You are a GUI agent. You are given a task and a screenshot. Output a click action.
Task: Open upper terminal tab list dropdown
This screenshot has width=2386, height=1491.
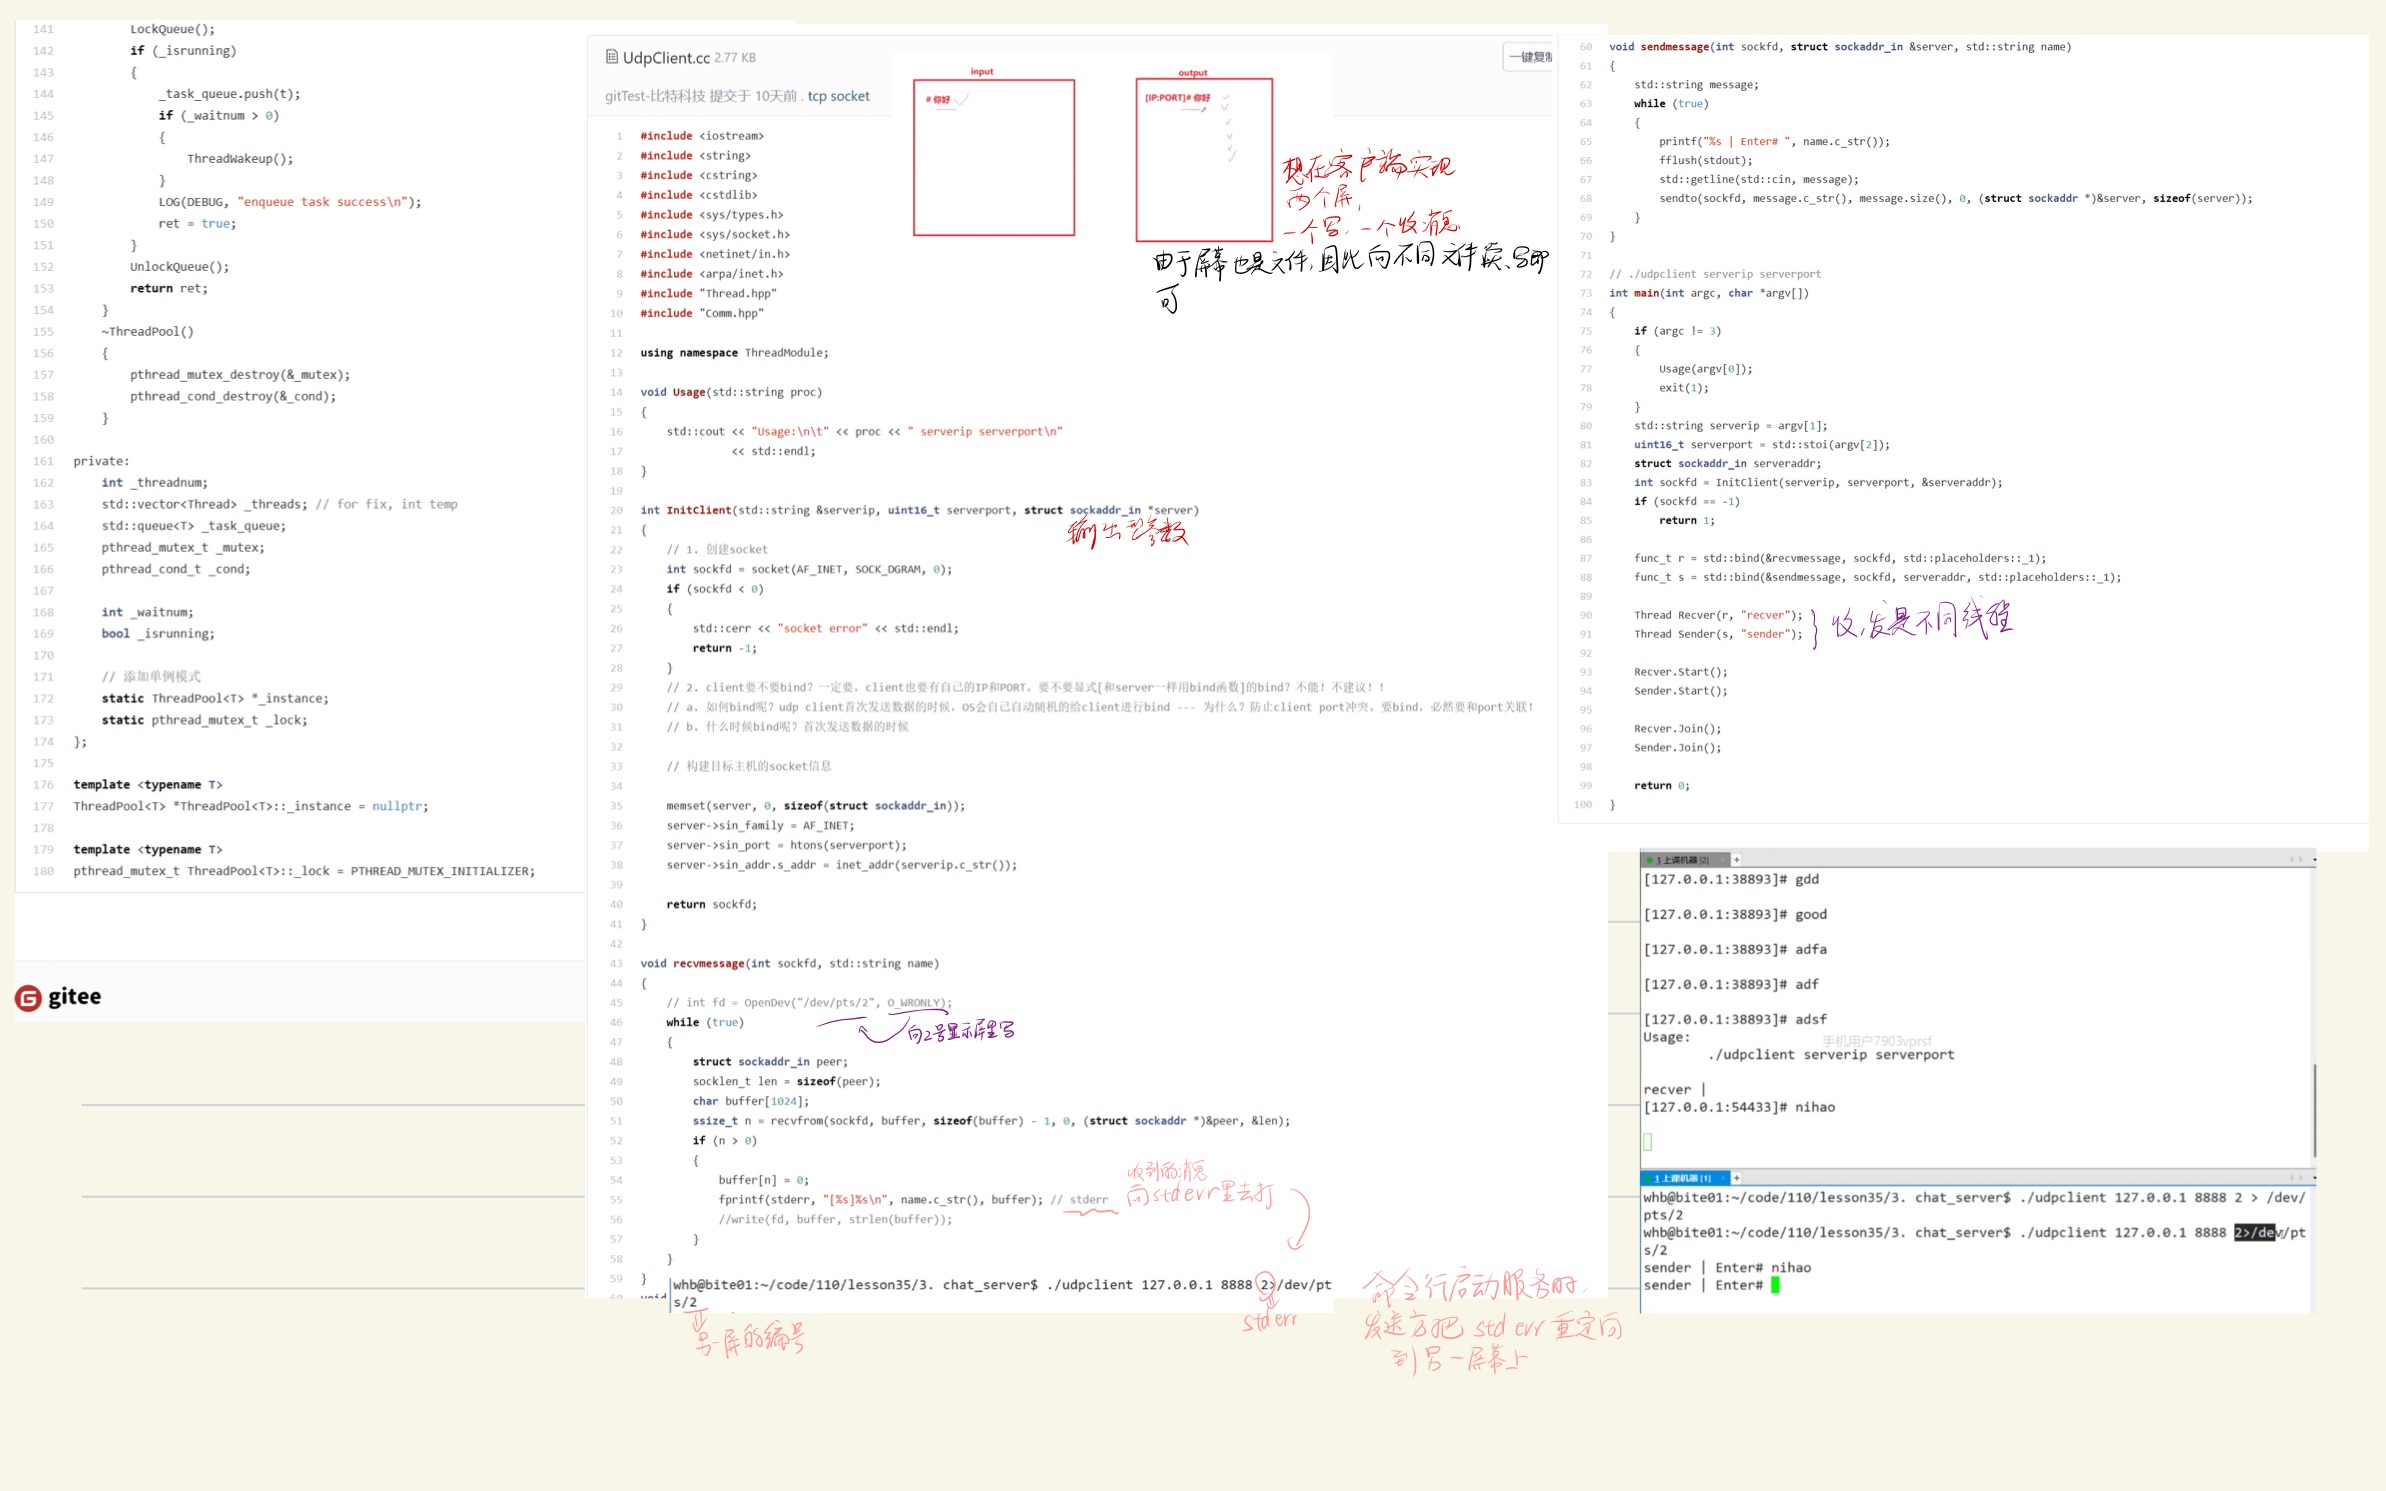(x=2314, y=860)
